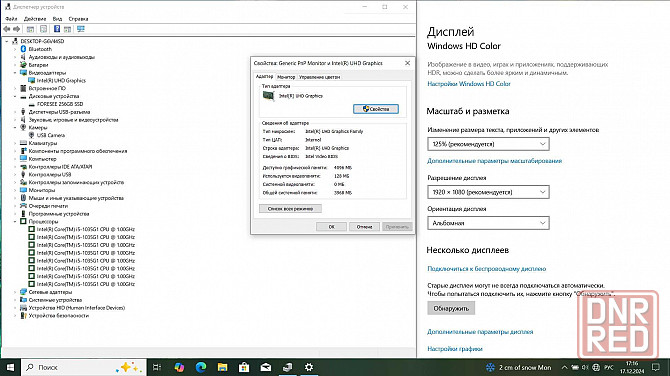Select Контроллеры USB category
This screenshot has width=670, height=376.
(50, 174)
